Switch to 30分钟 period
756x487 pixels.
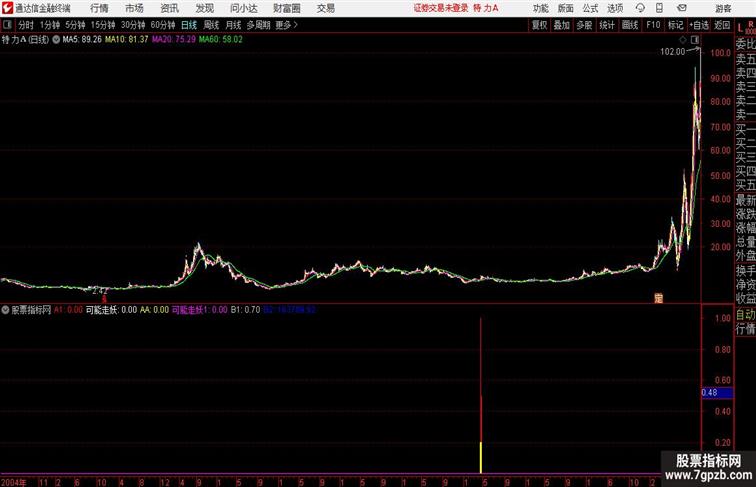pos(133,25)
